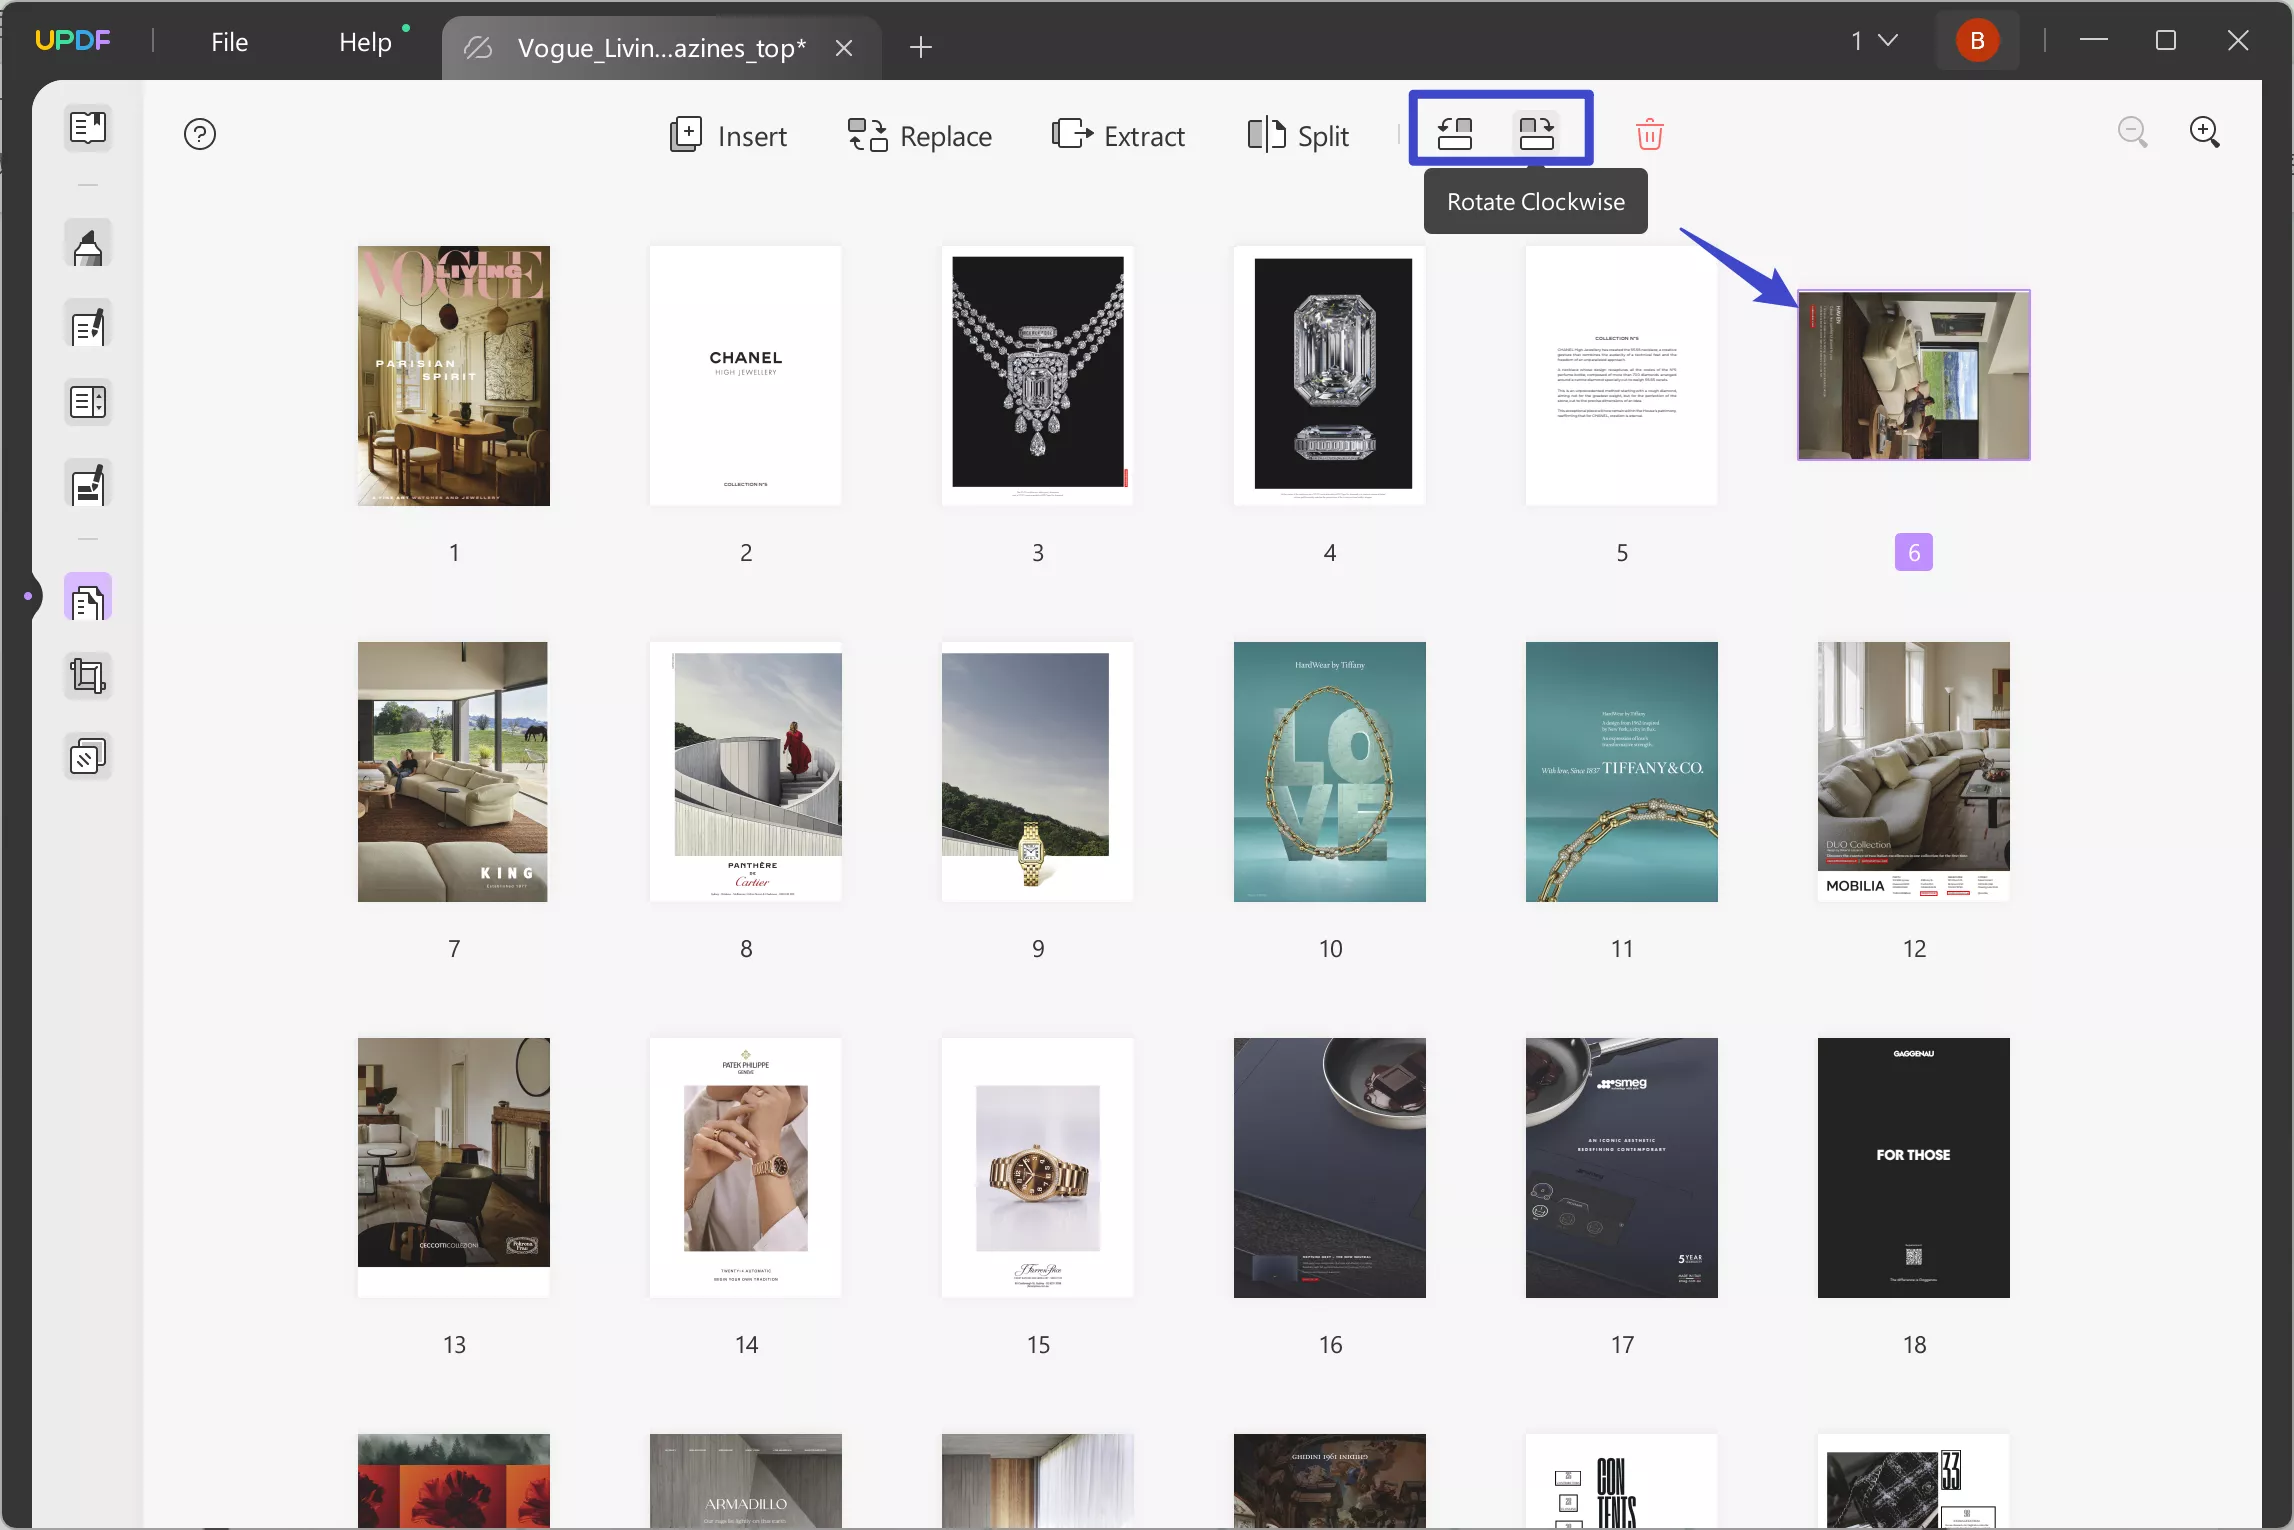Select page 1 Vogue Living cover thumbnail
The width and height of the screenshot is (2294, 1530).
coord(454,376)
